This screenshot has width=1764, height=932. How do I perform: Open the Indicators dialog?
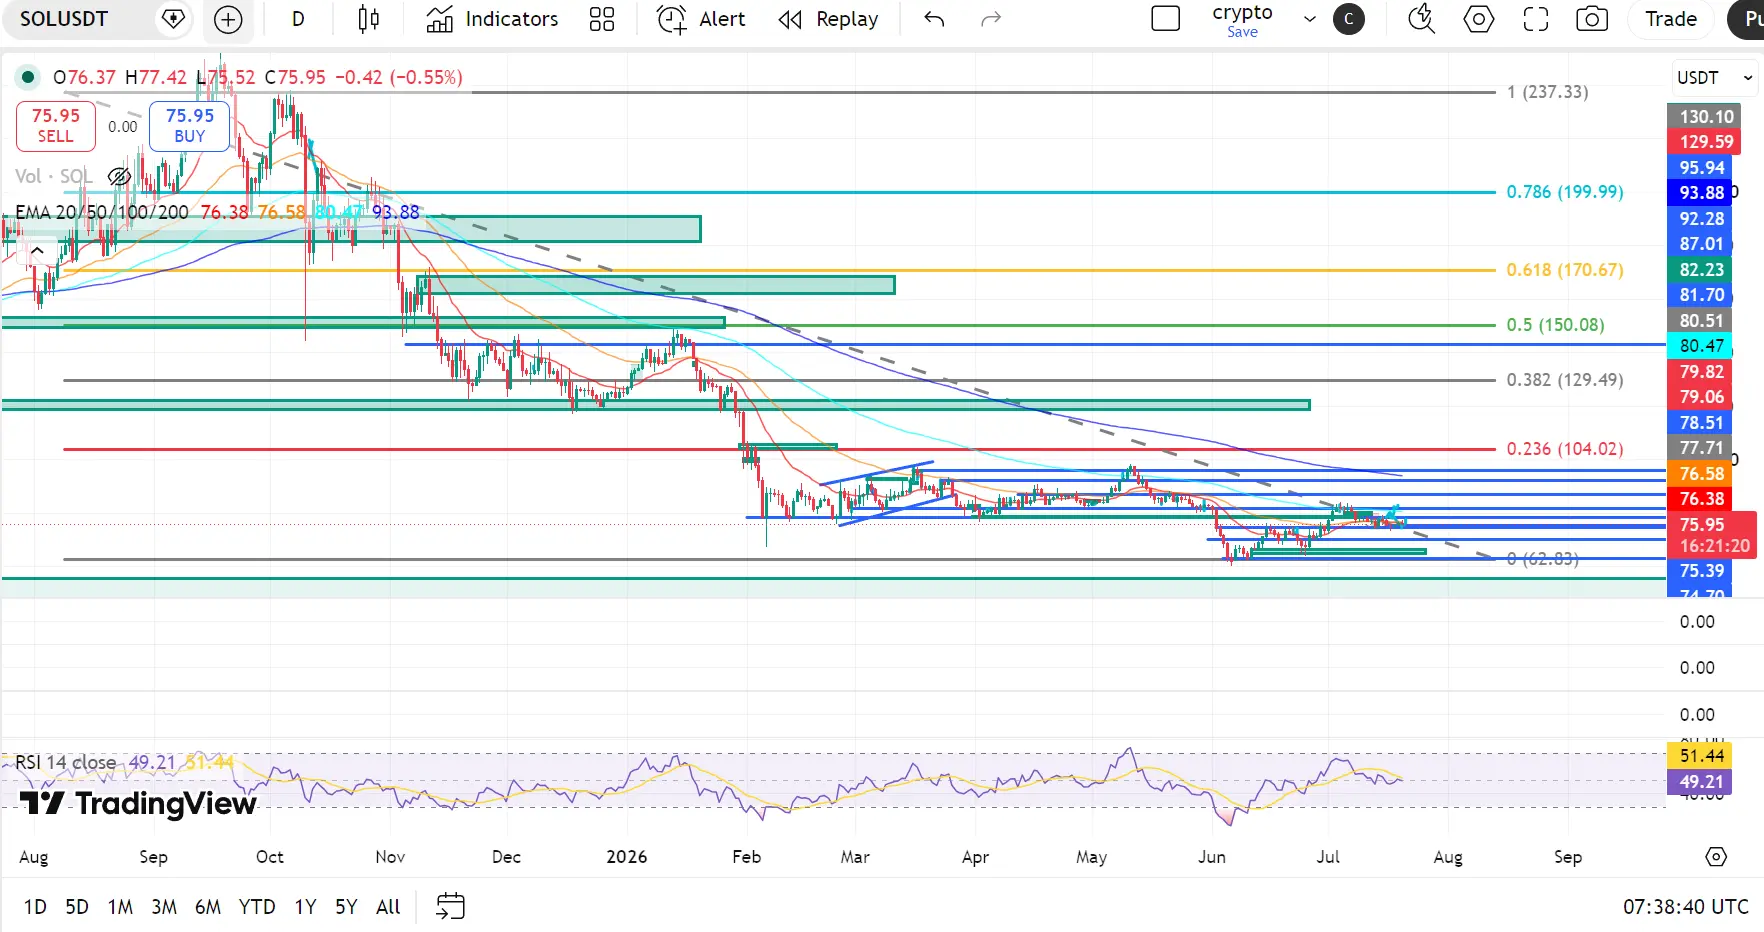[x=492, y=19]
